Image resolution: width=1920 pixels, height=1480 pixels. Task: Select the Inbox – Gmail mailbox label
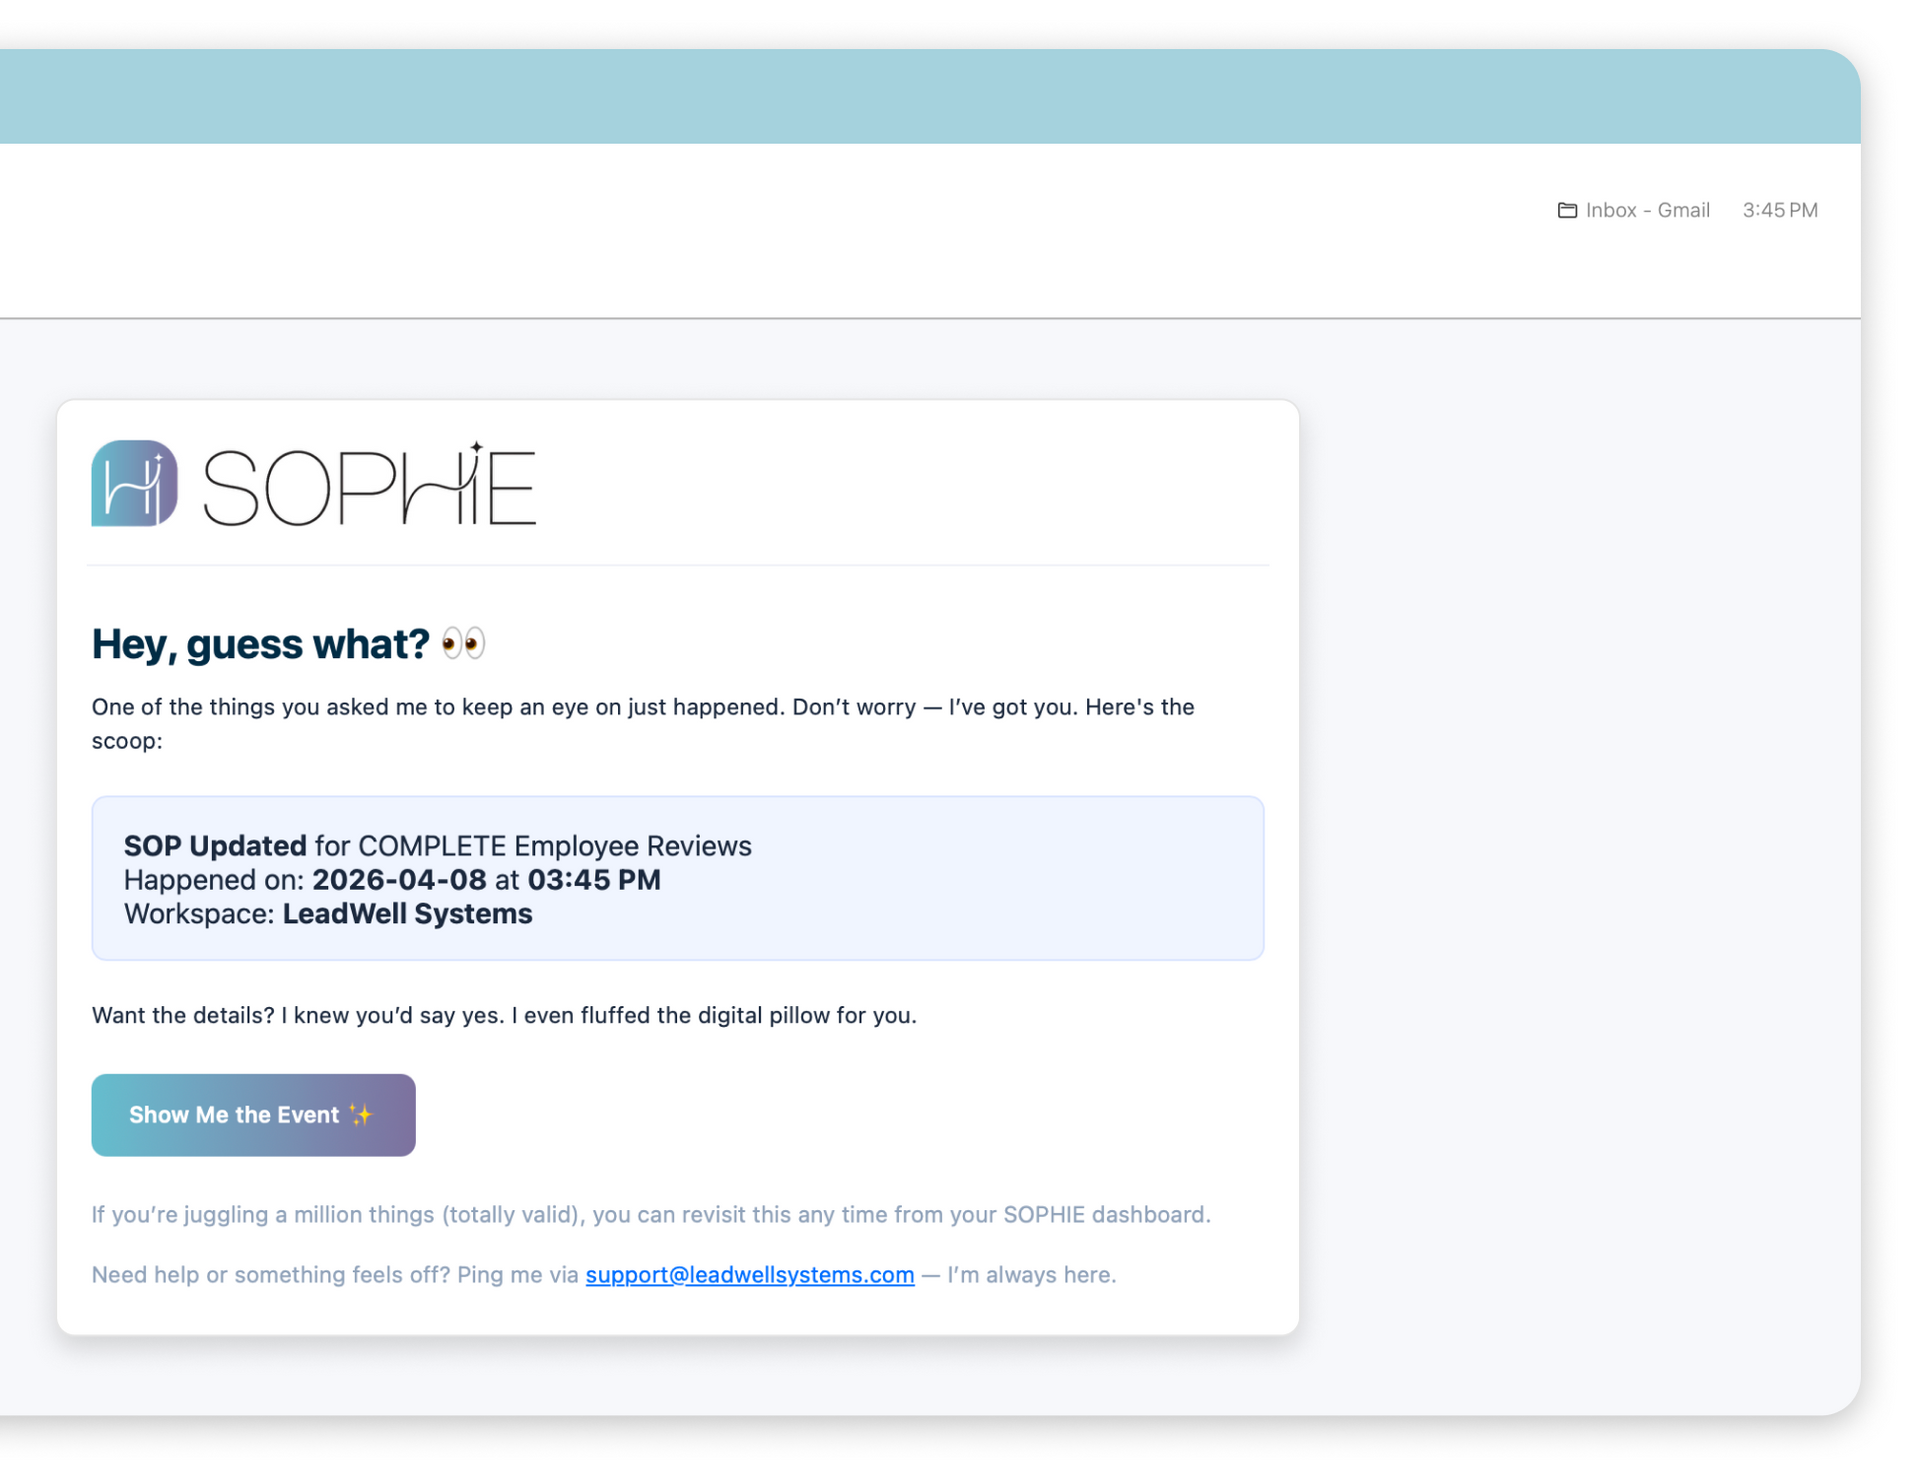point(1647,210)
